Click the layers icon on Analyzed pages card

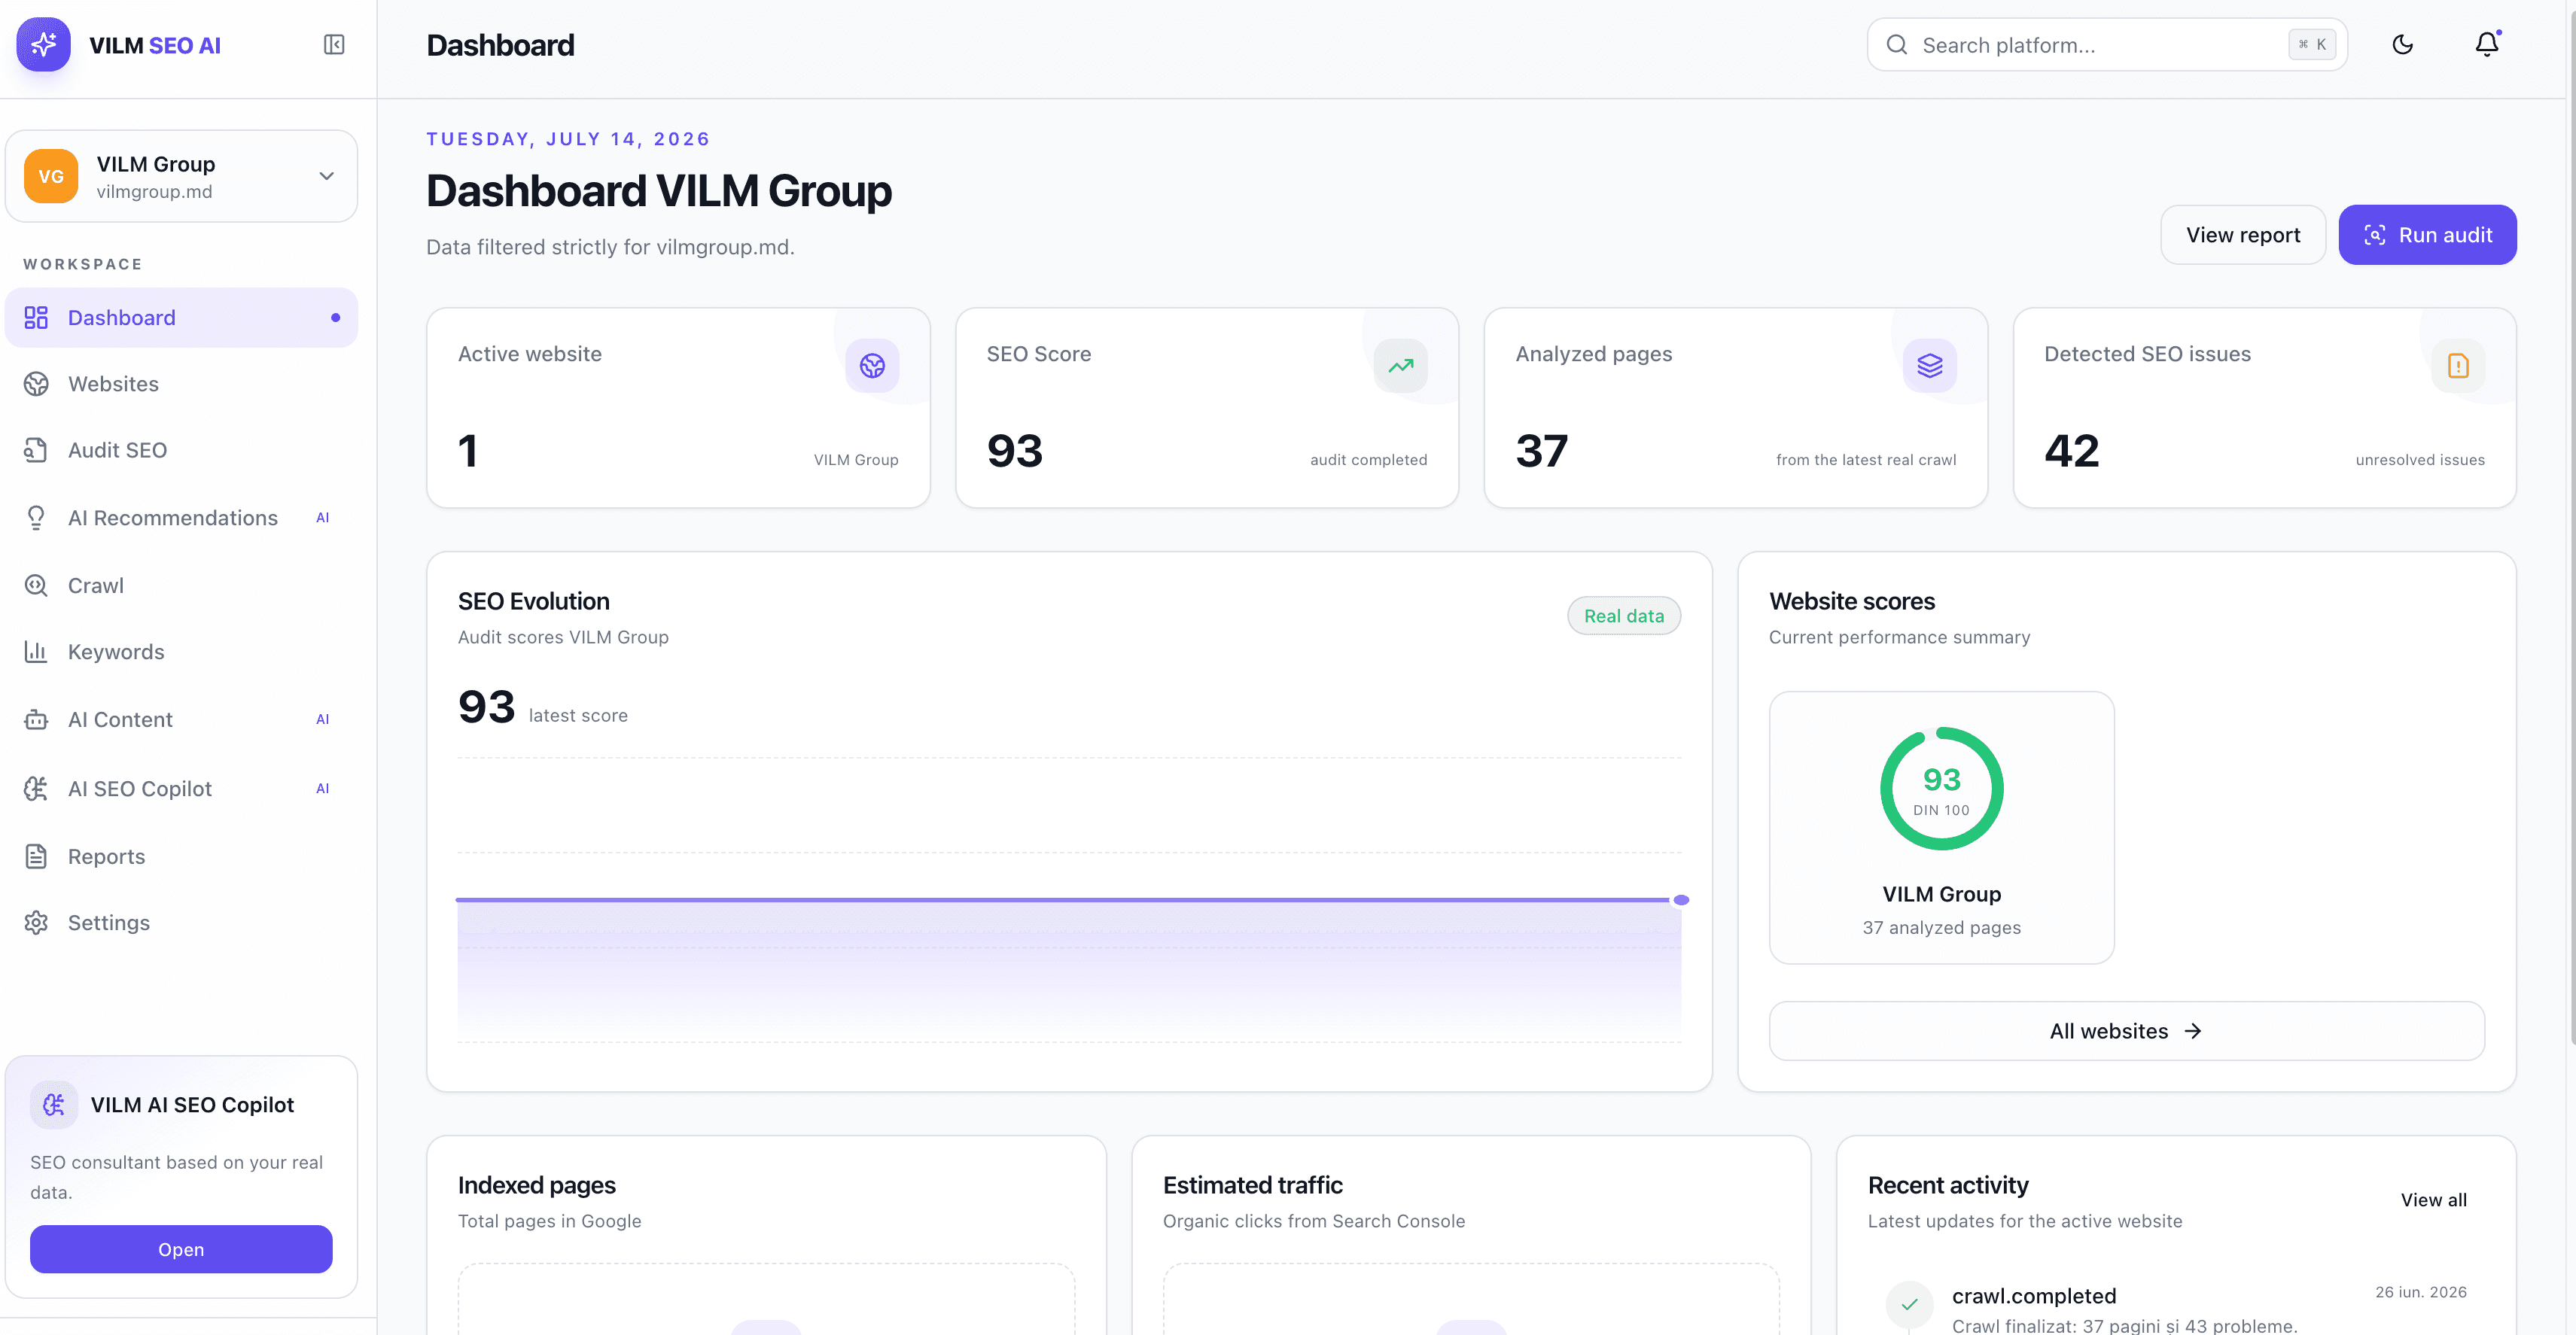[x=1930, y=366]
